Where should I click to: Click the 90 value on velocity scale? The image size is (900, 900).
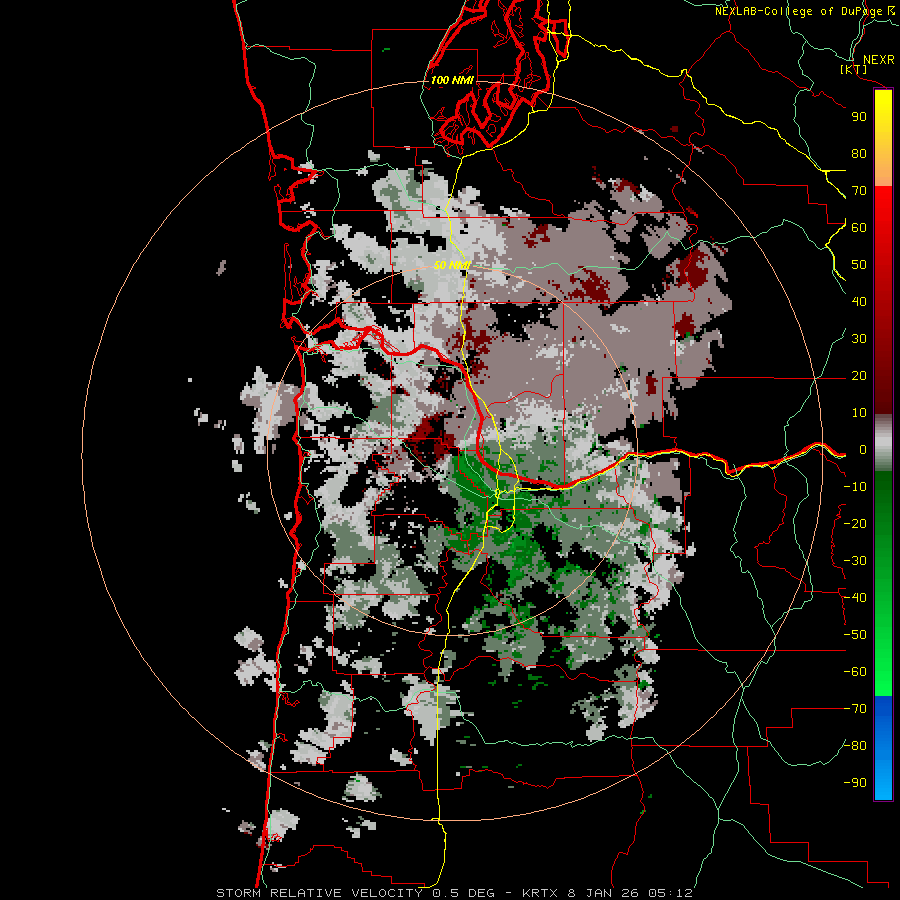pos(859,117)
